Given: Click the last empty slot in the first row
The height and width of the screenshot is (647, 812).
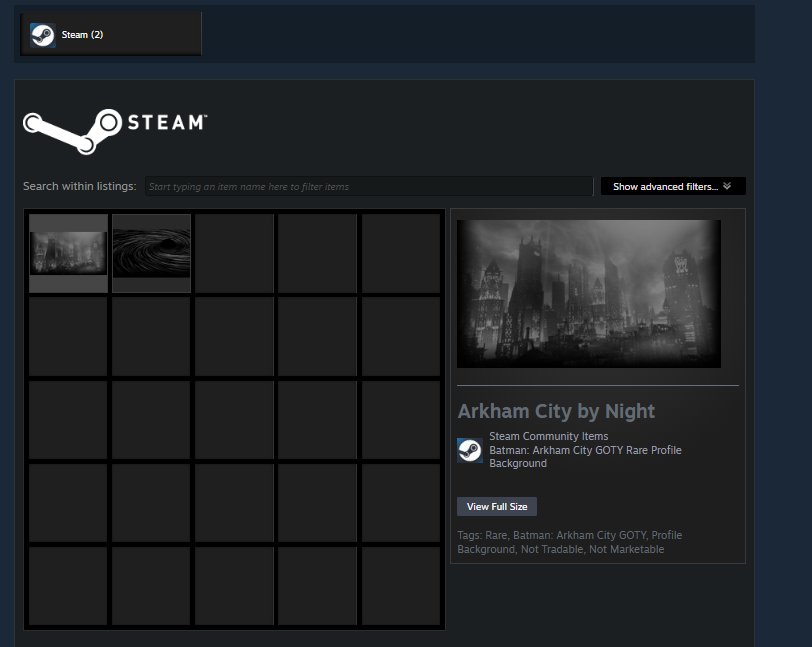Looking at the screenshot, I should (401, 253).
